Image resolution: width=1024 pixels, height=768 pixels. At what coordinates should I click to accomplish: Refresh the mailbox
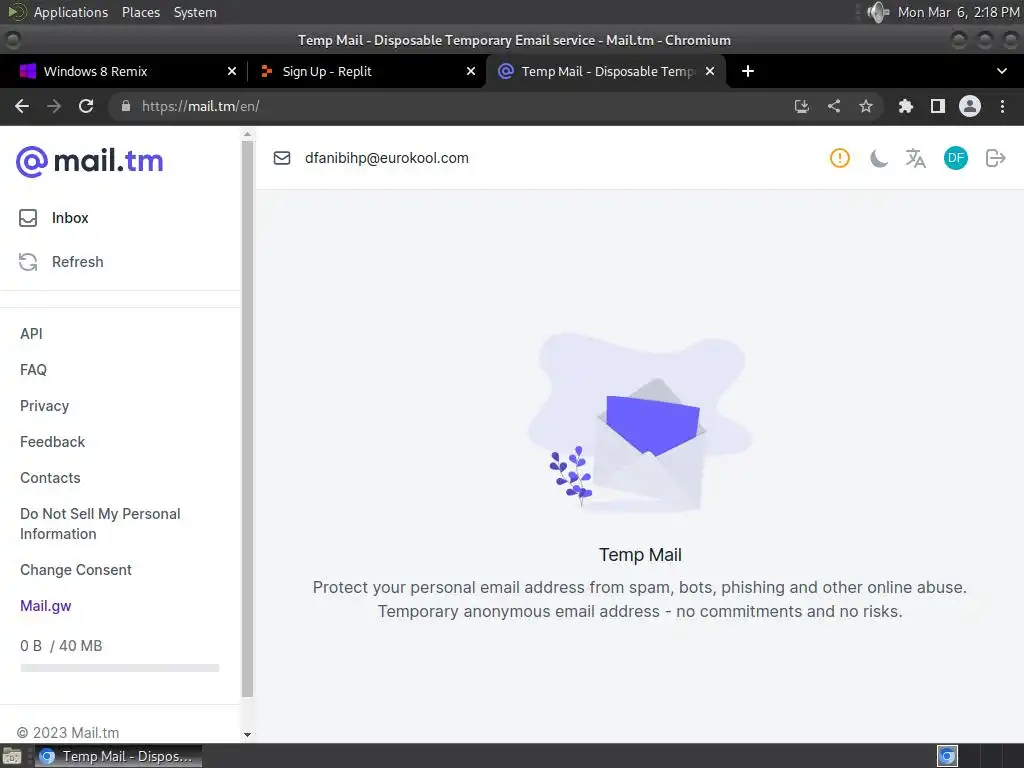click(x=61, y=262)
